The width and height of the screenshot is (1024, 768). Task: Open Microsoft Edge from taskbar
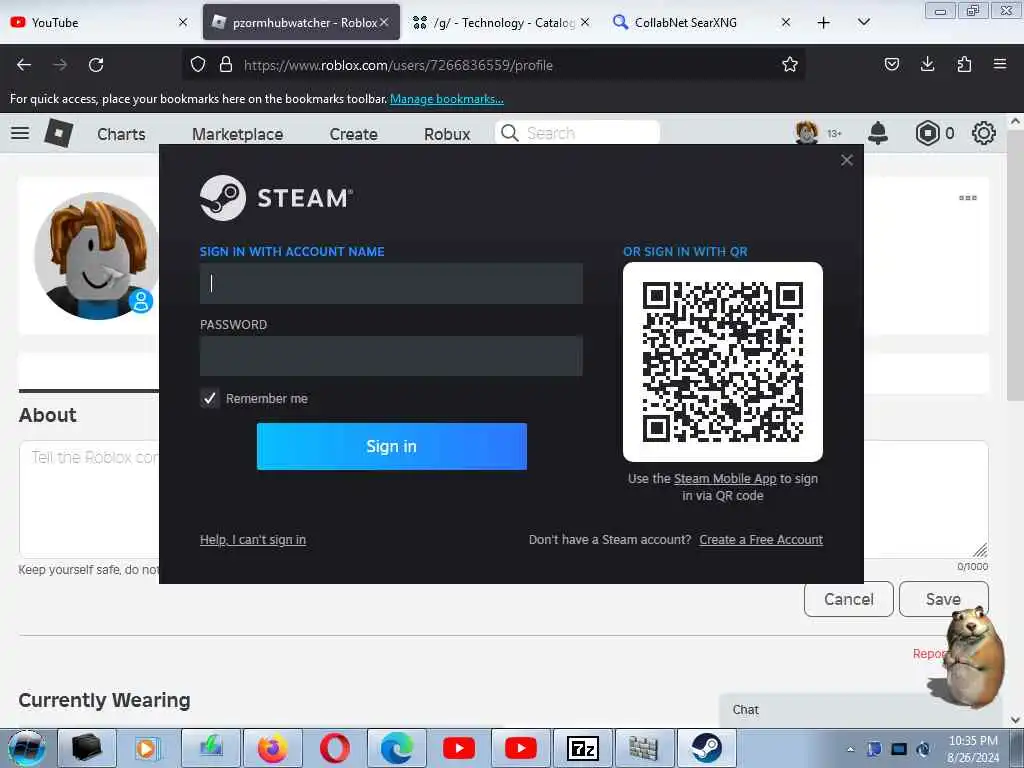click(x=397, y=748)
